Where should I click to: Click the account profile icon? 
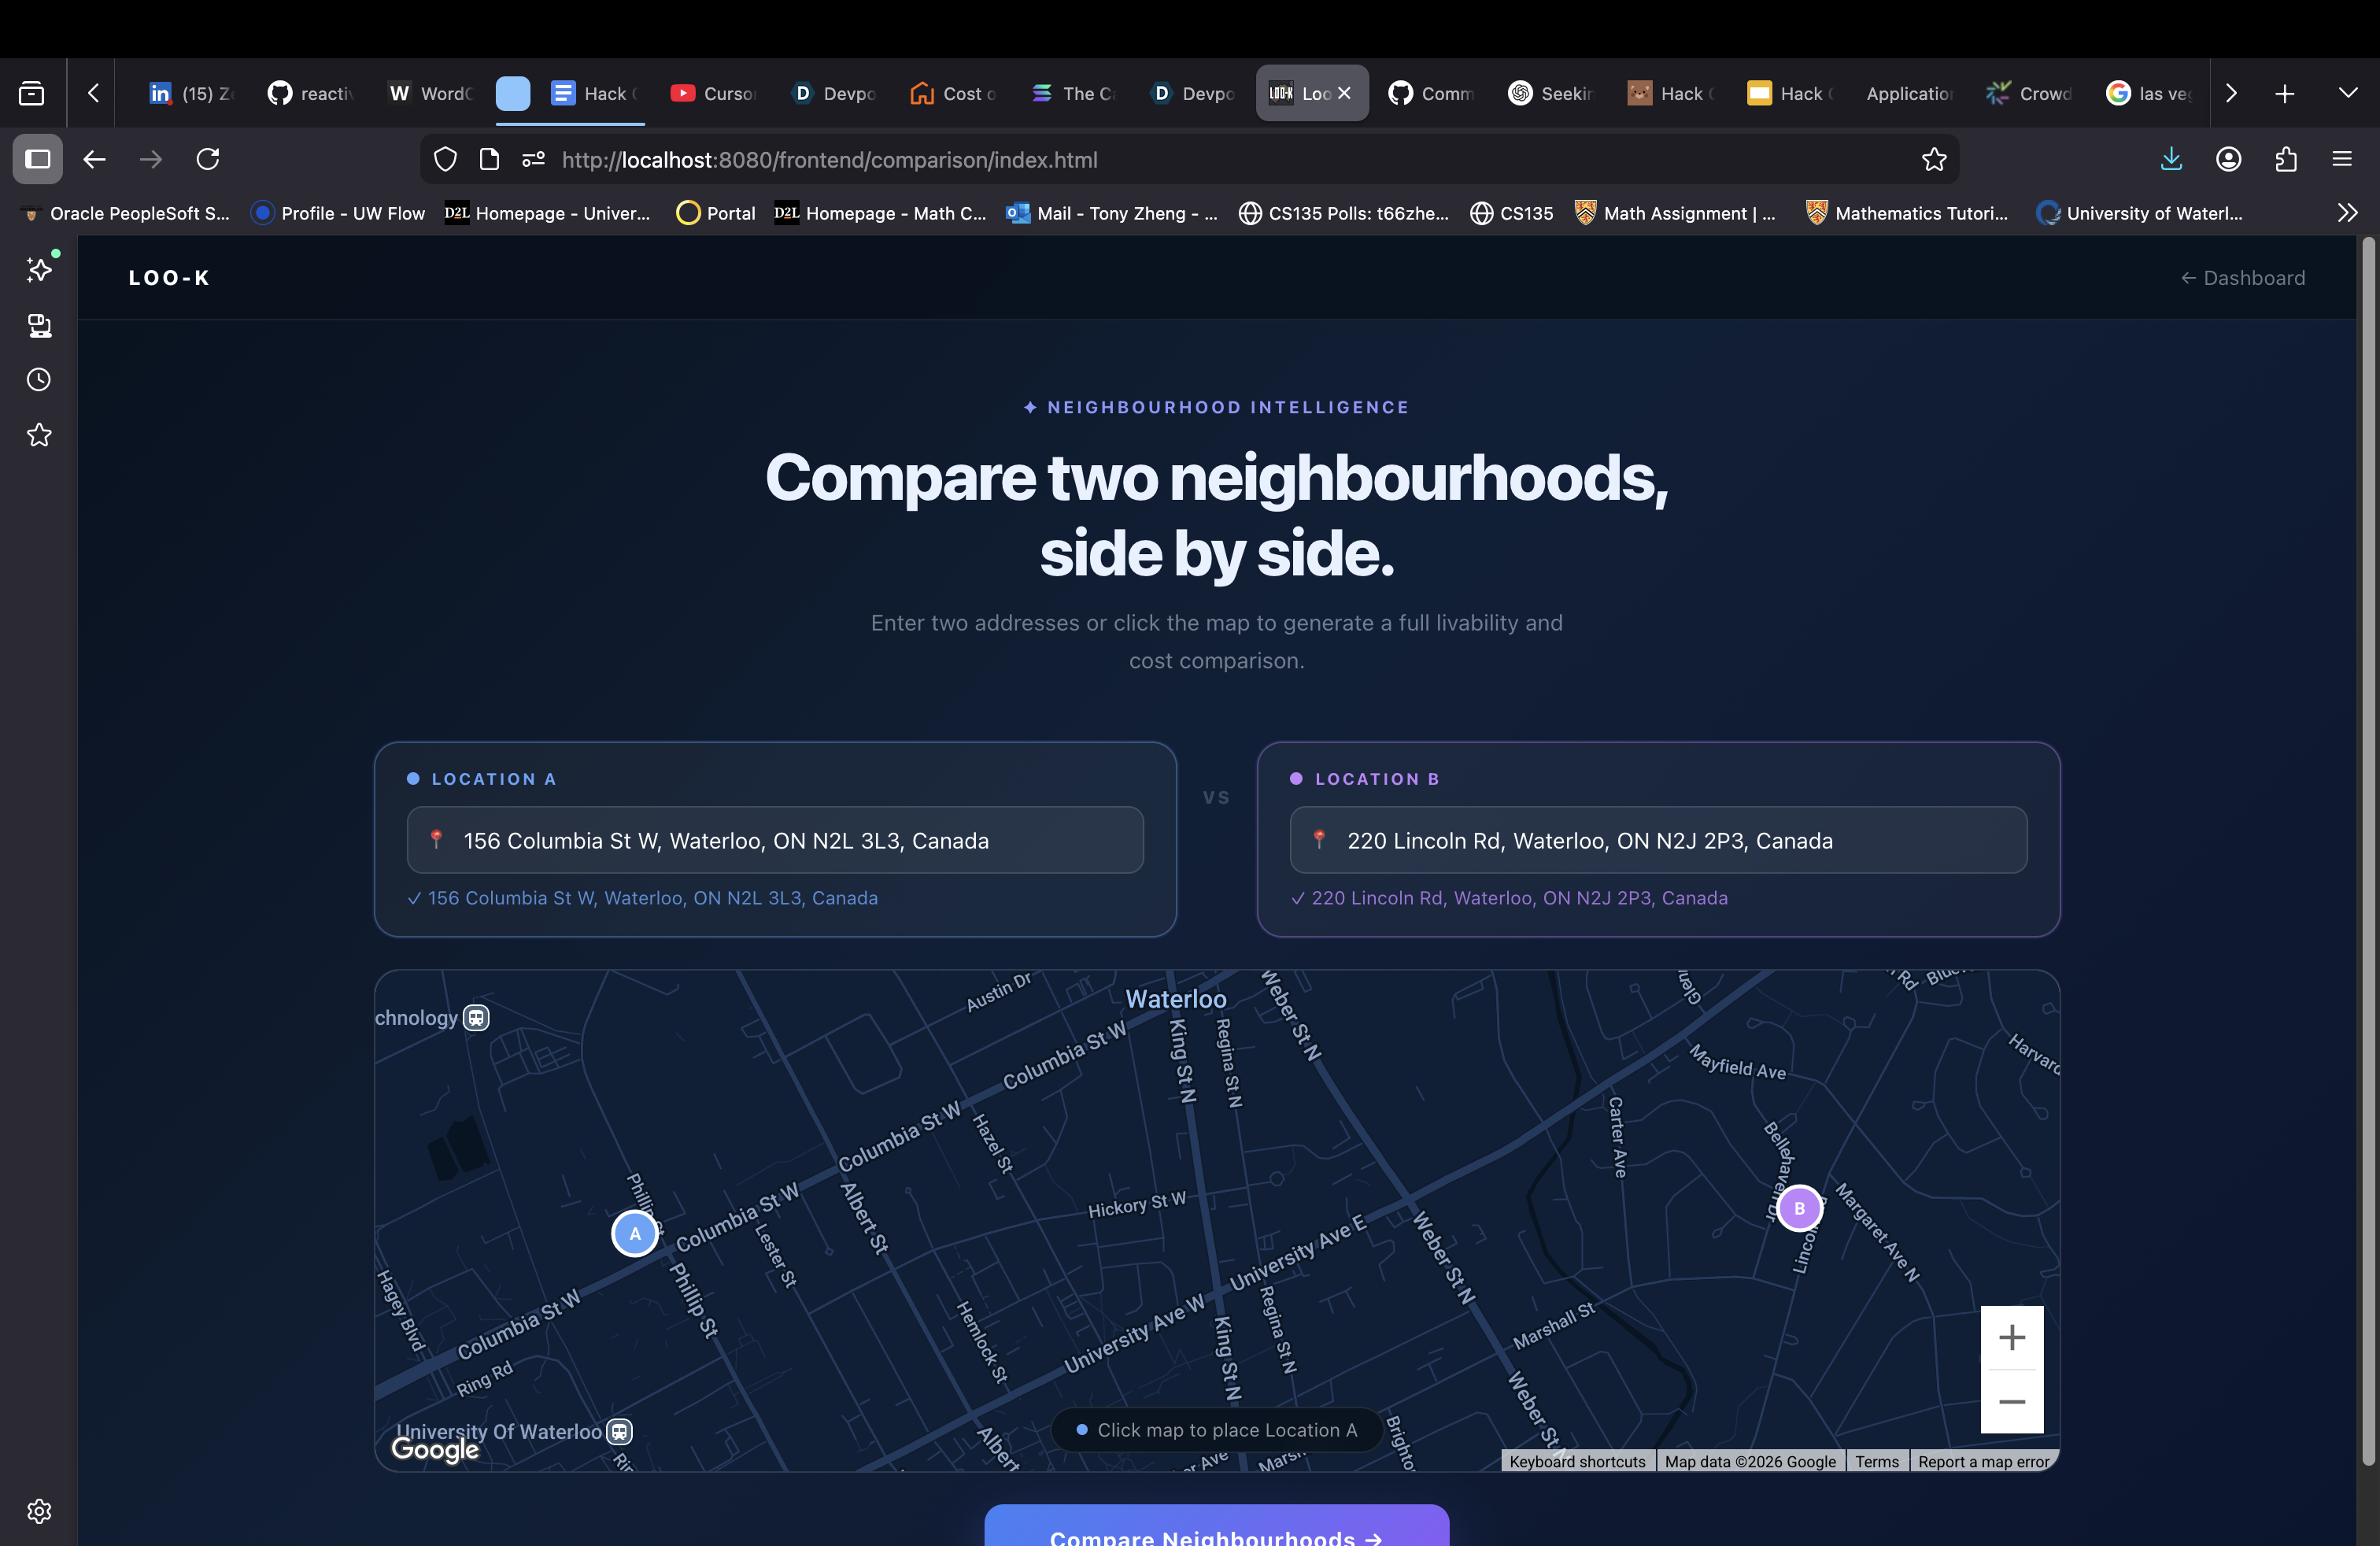point(2229,160)
